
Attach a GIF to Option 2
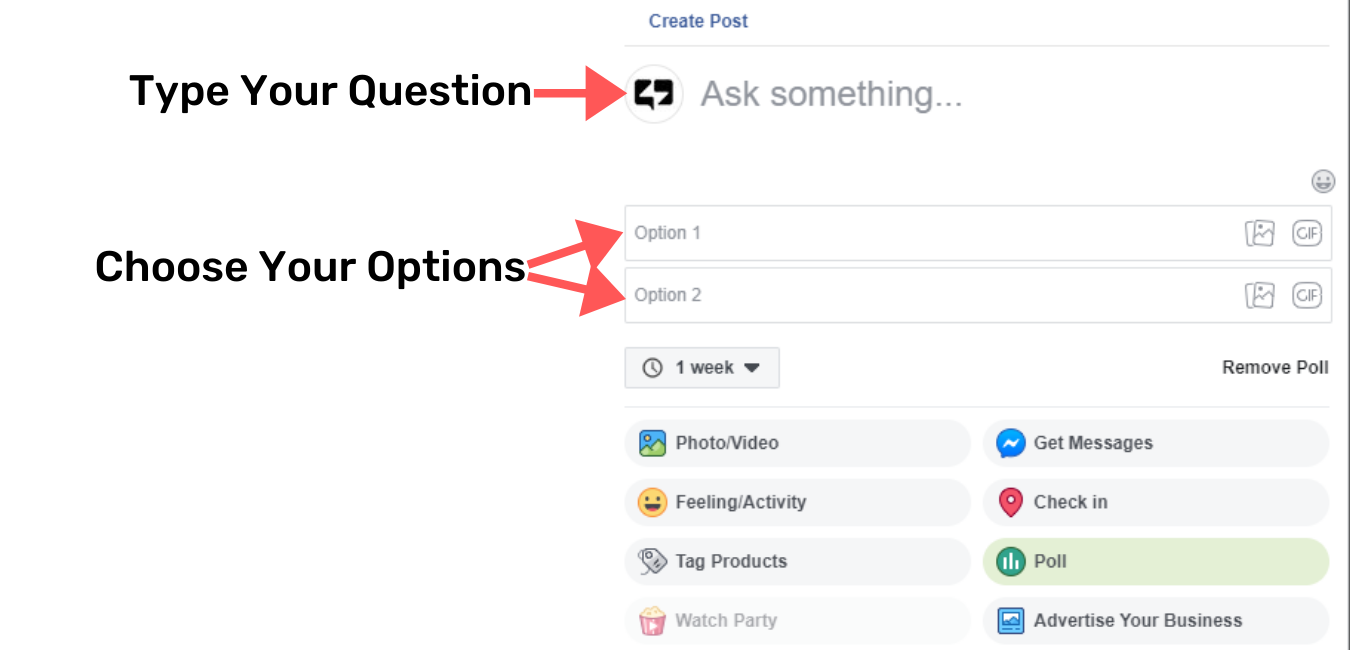click(x=1307, y=294)
